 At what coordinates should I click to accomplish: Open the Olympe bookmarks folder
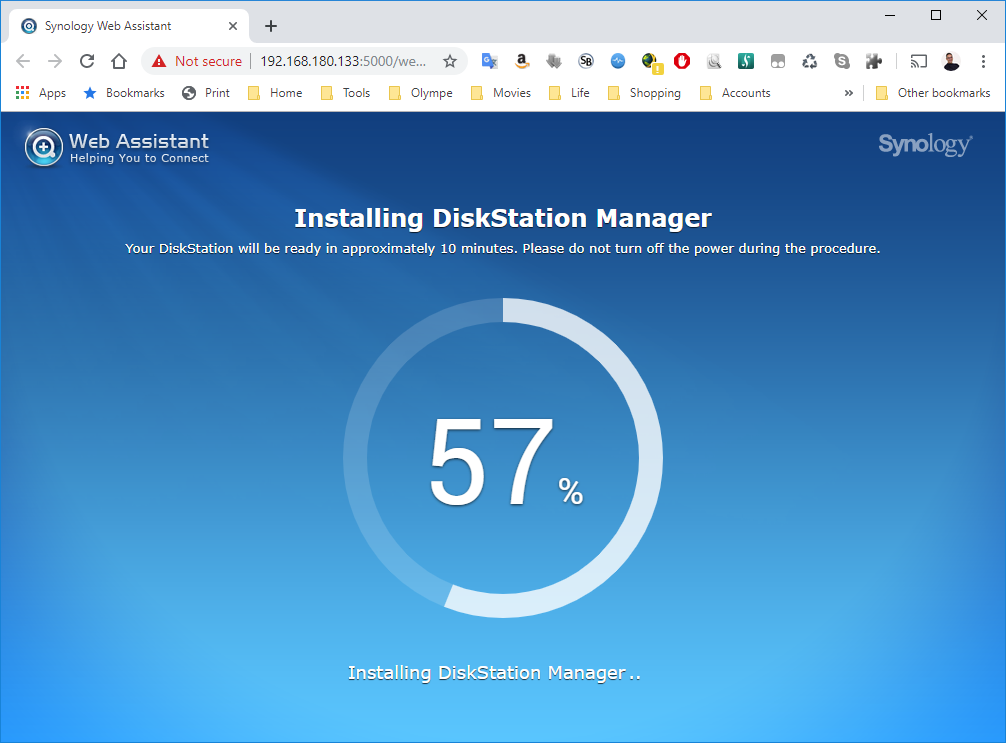tap(421, 93)
